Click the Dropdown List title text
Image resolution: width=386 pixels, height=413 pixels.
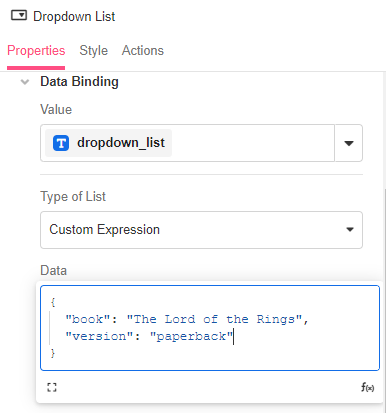coord(74,16)
